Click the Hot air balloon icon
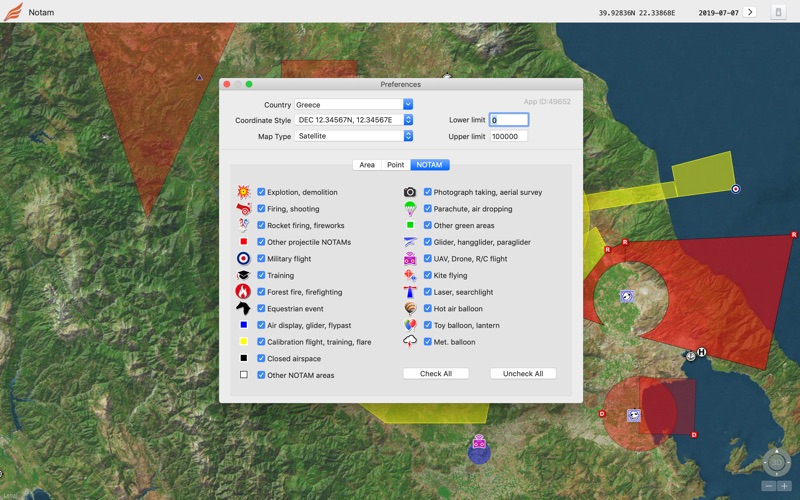This screenshot has width=800, height=500. click(410, 308)
